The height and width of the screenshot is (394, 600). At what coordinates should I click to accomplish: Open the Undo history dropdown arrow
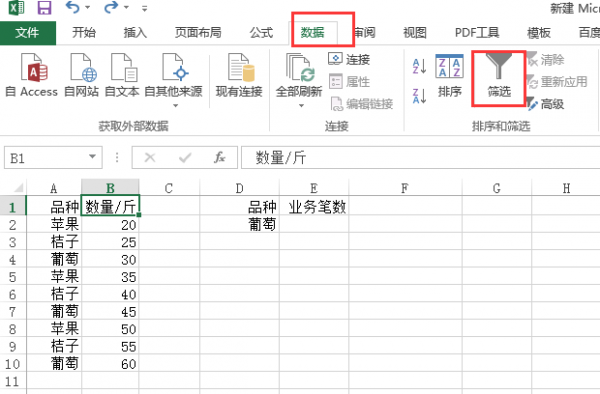pyautogui.click(x=88, y=7)
